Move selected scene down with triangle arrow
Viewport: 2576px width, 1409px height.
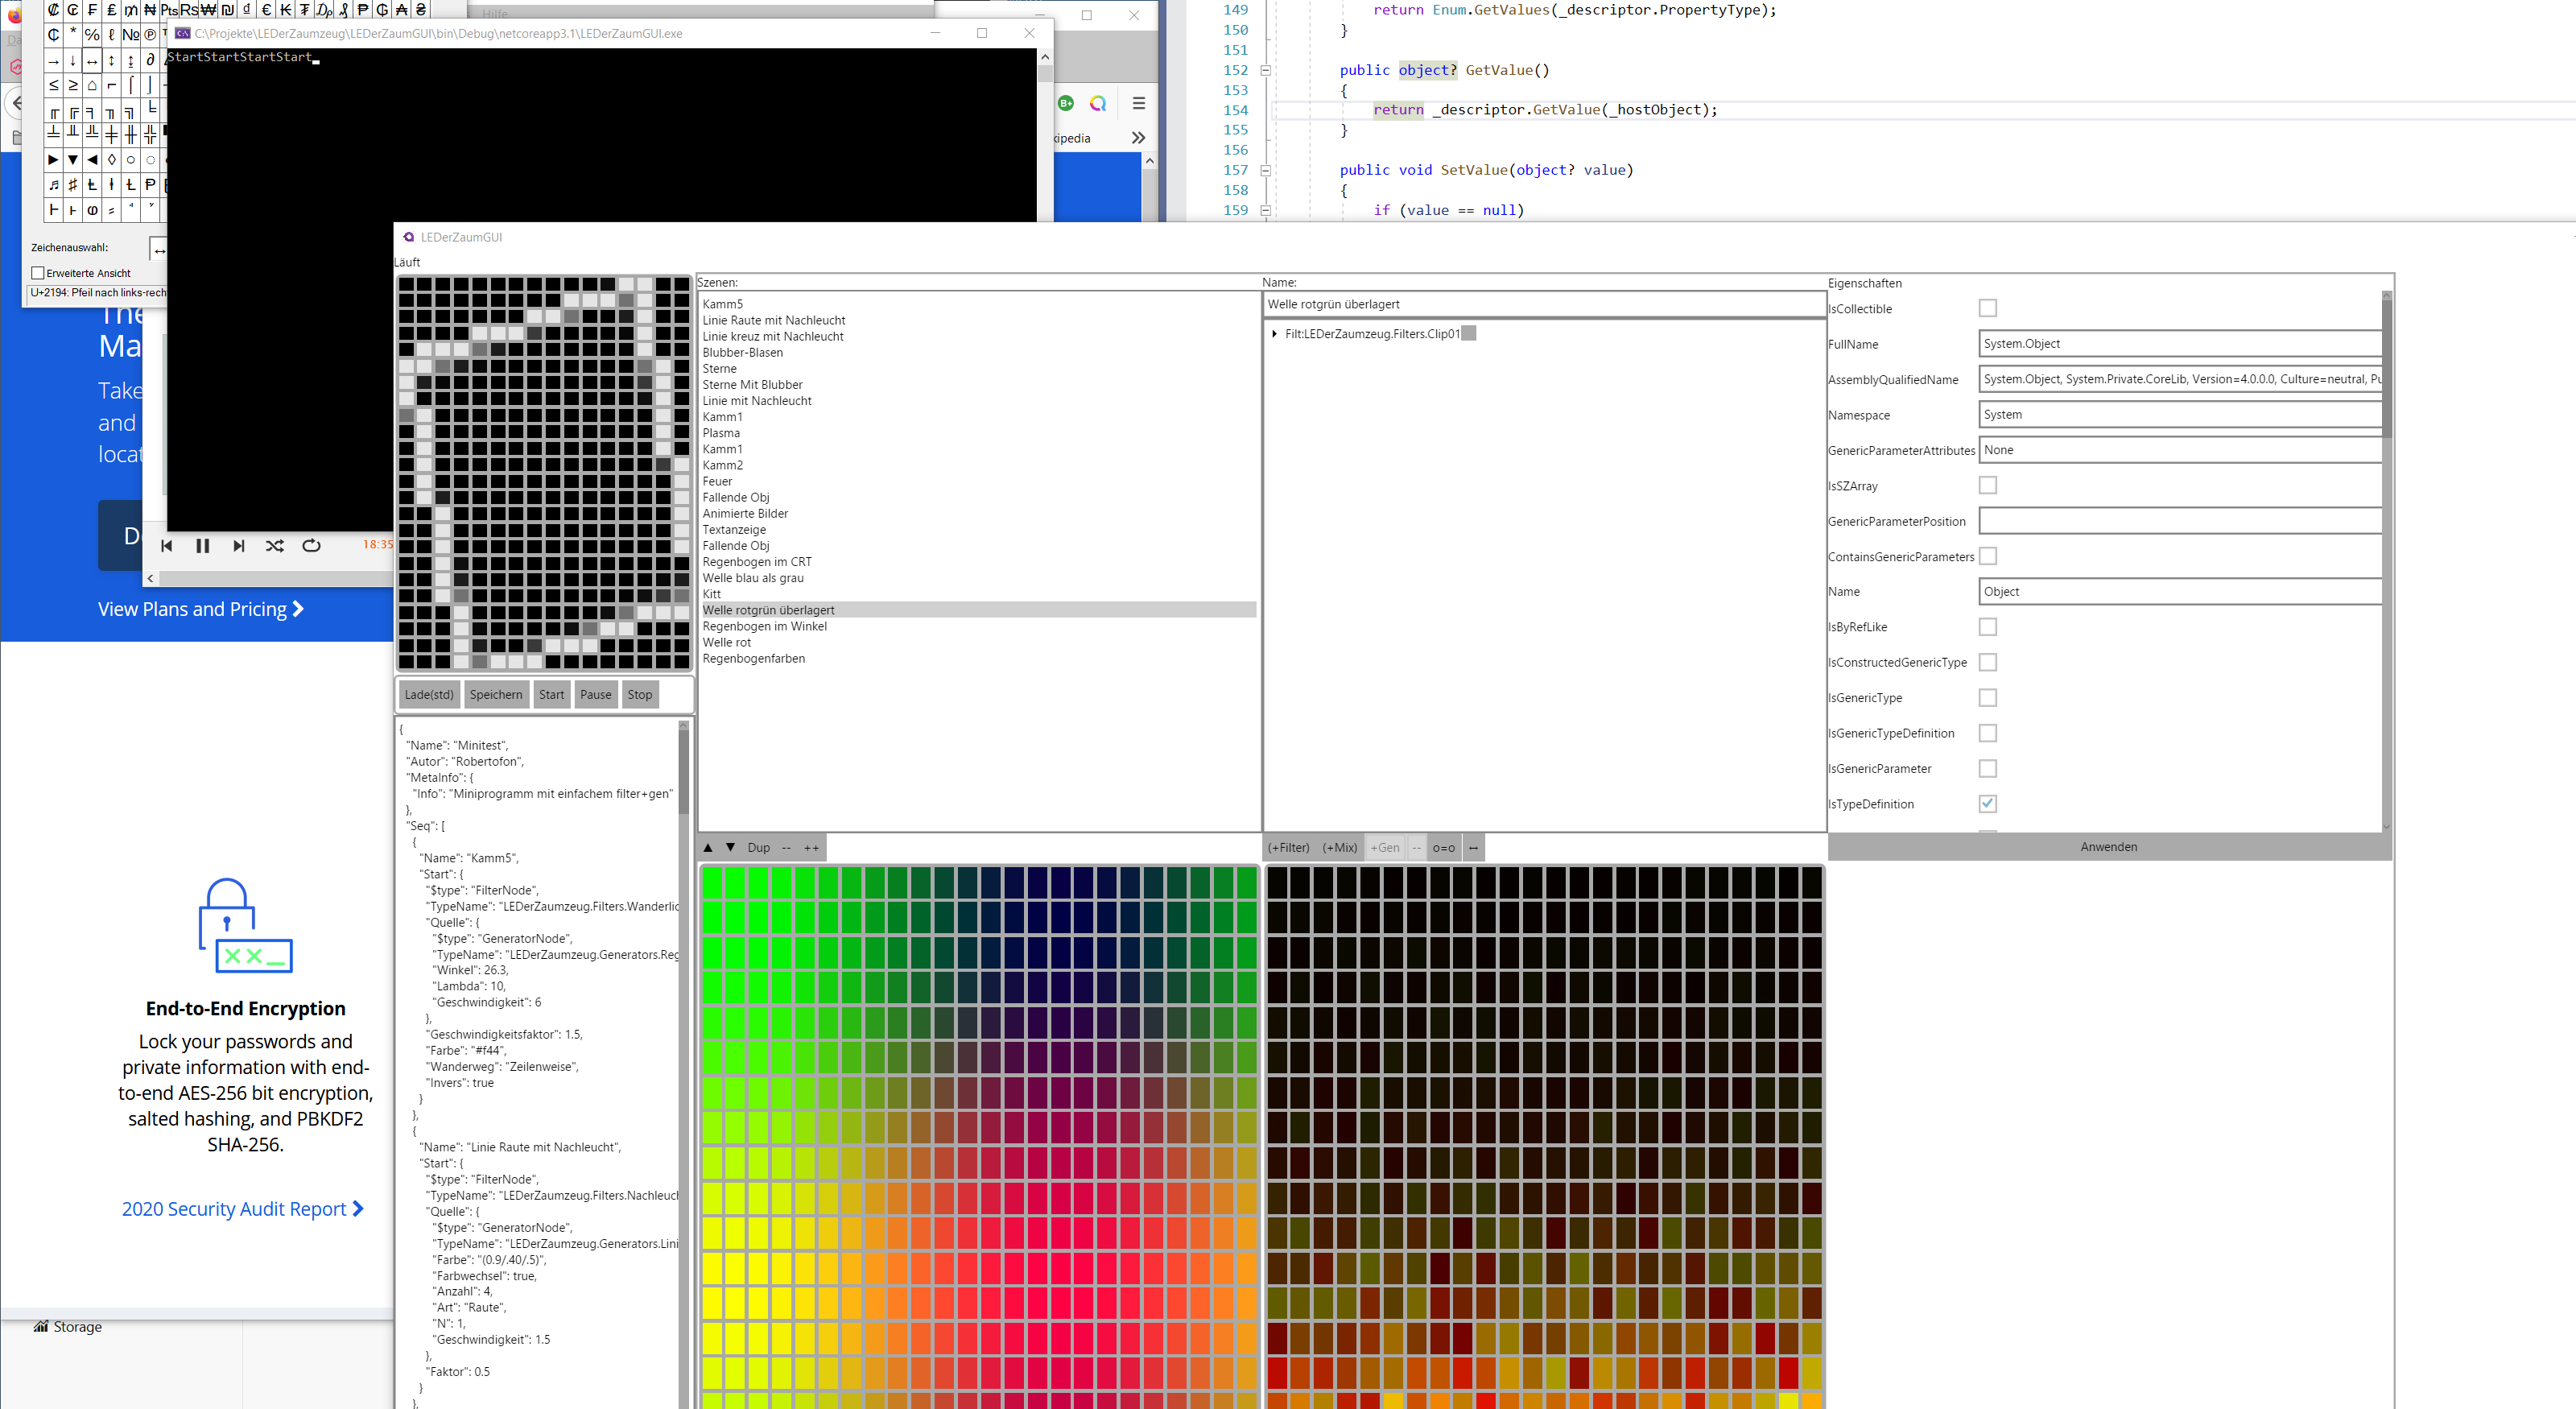pyautogui.click(x=731, y=847)
